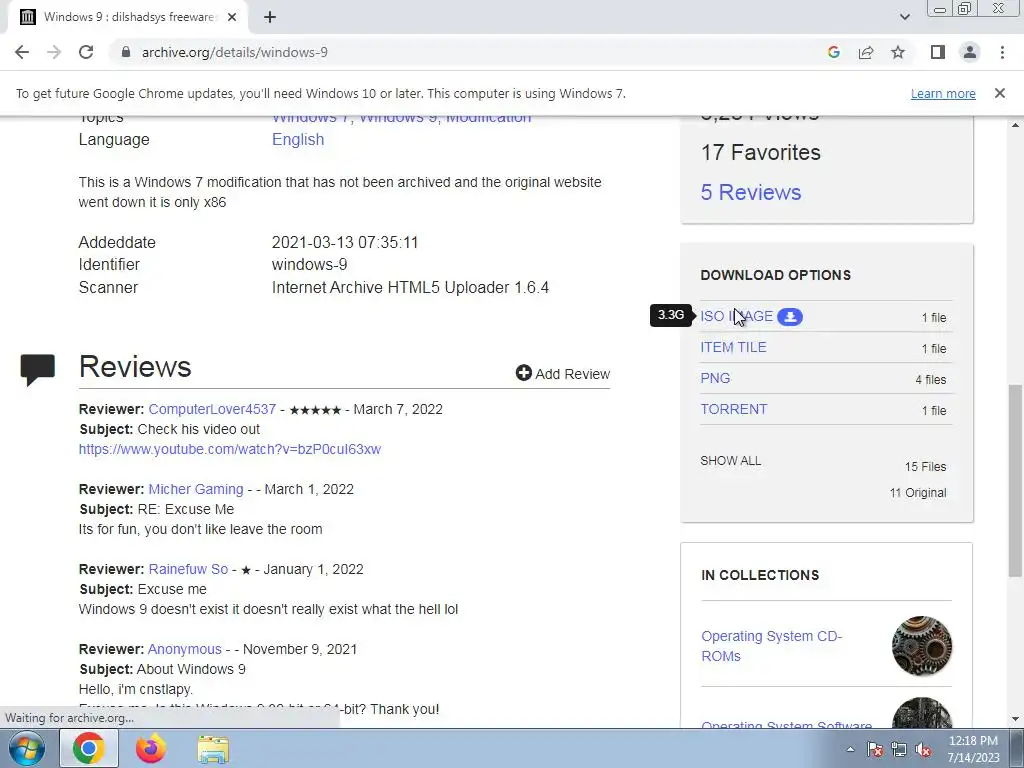Click Chrome in the taskbar
The image size is (1024, 768).
[89, 748]
